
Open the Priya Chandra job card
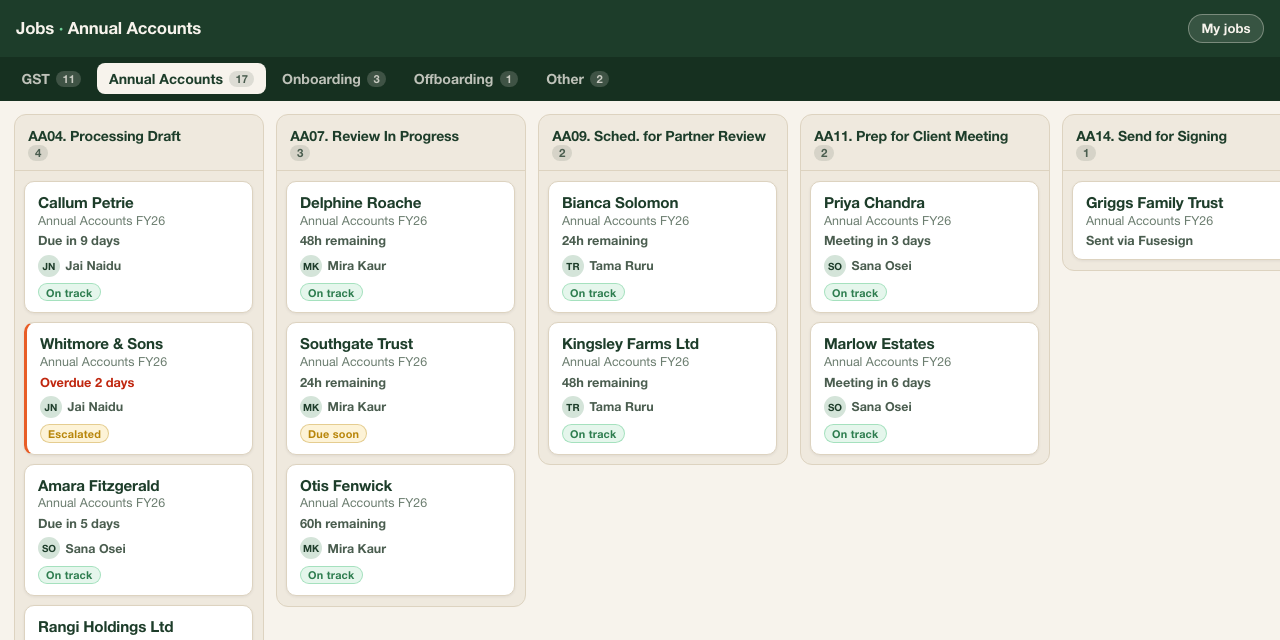coord(925,247)
